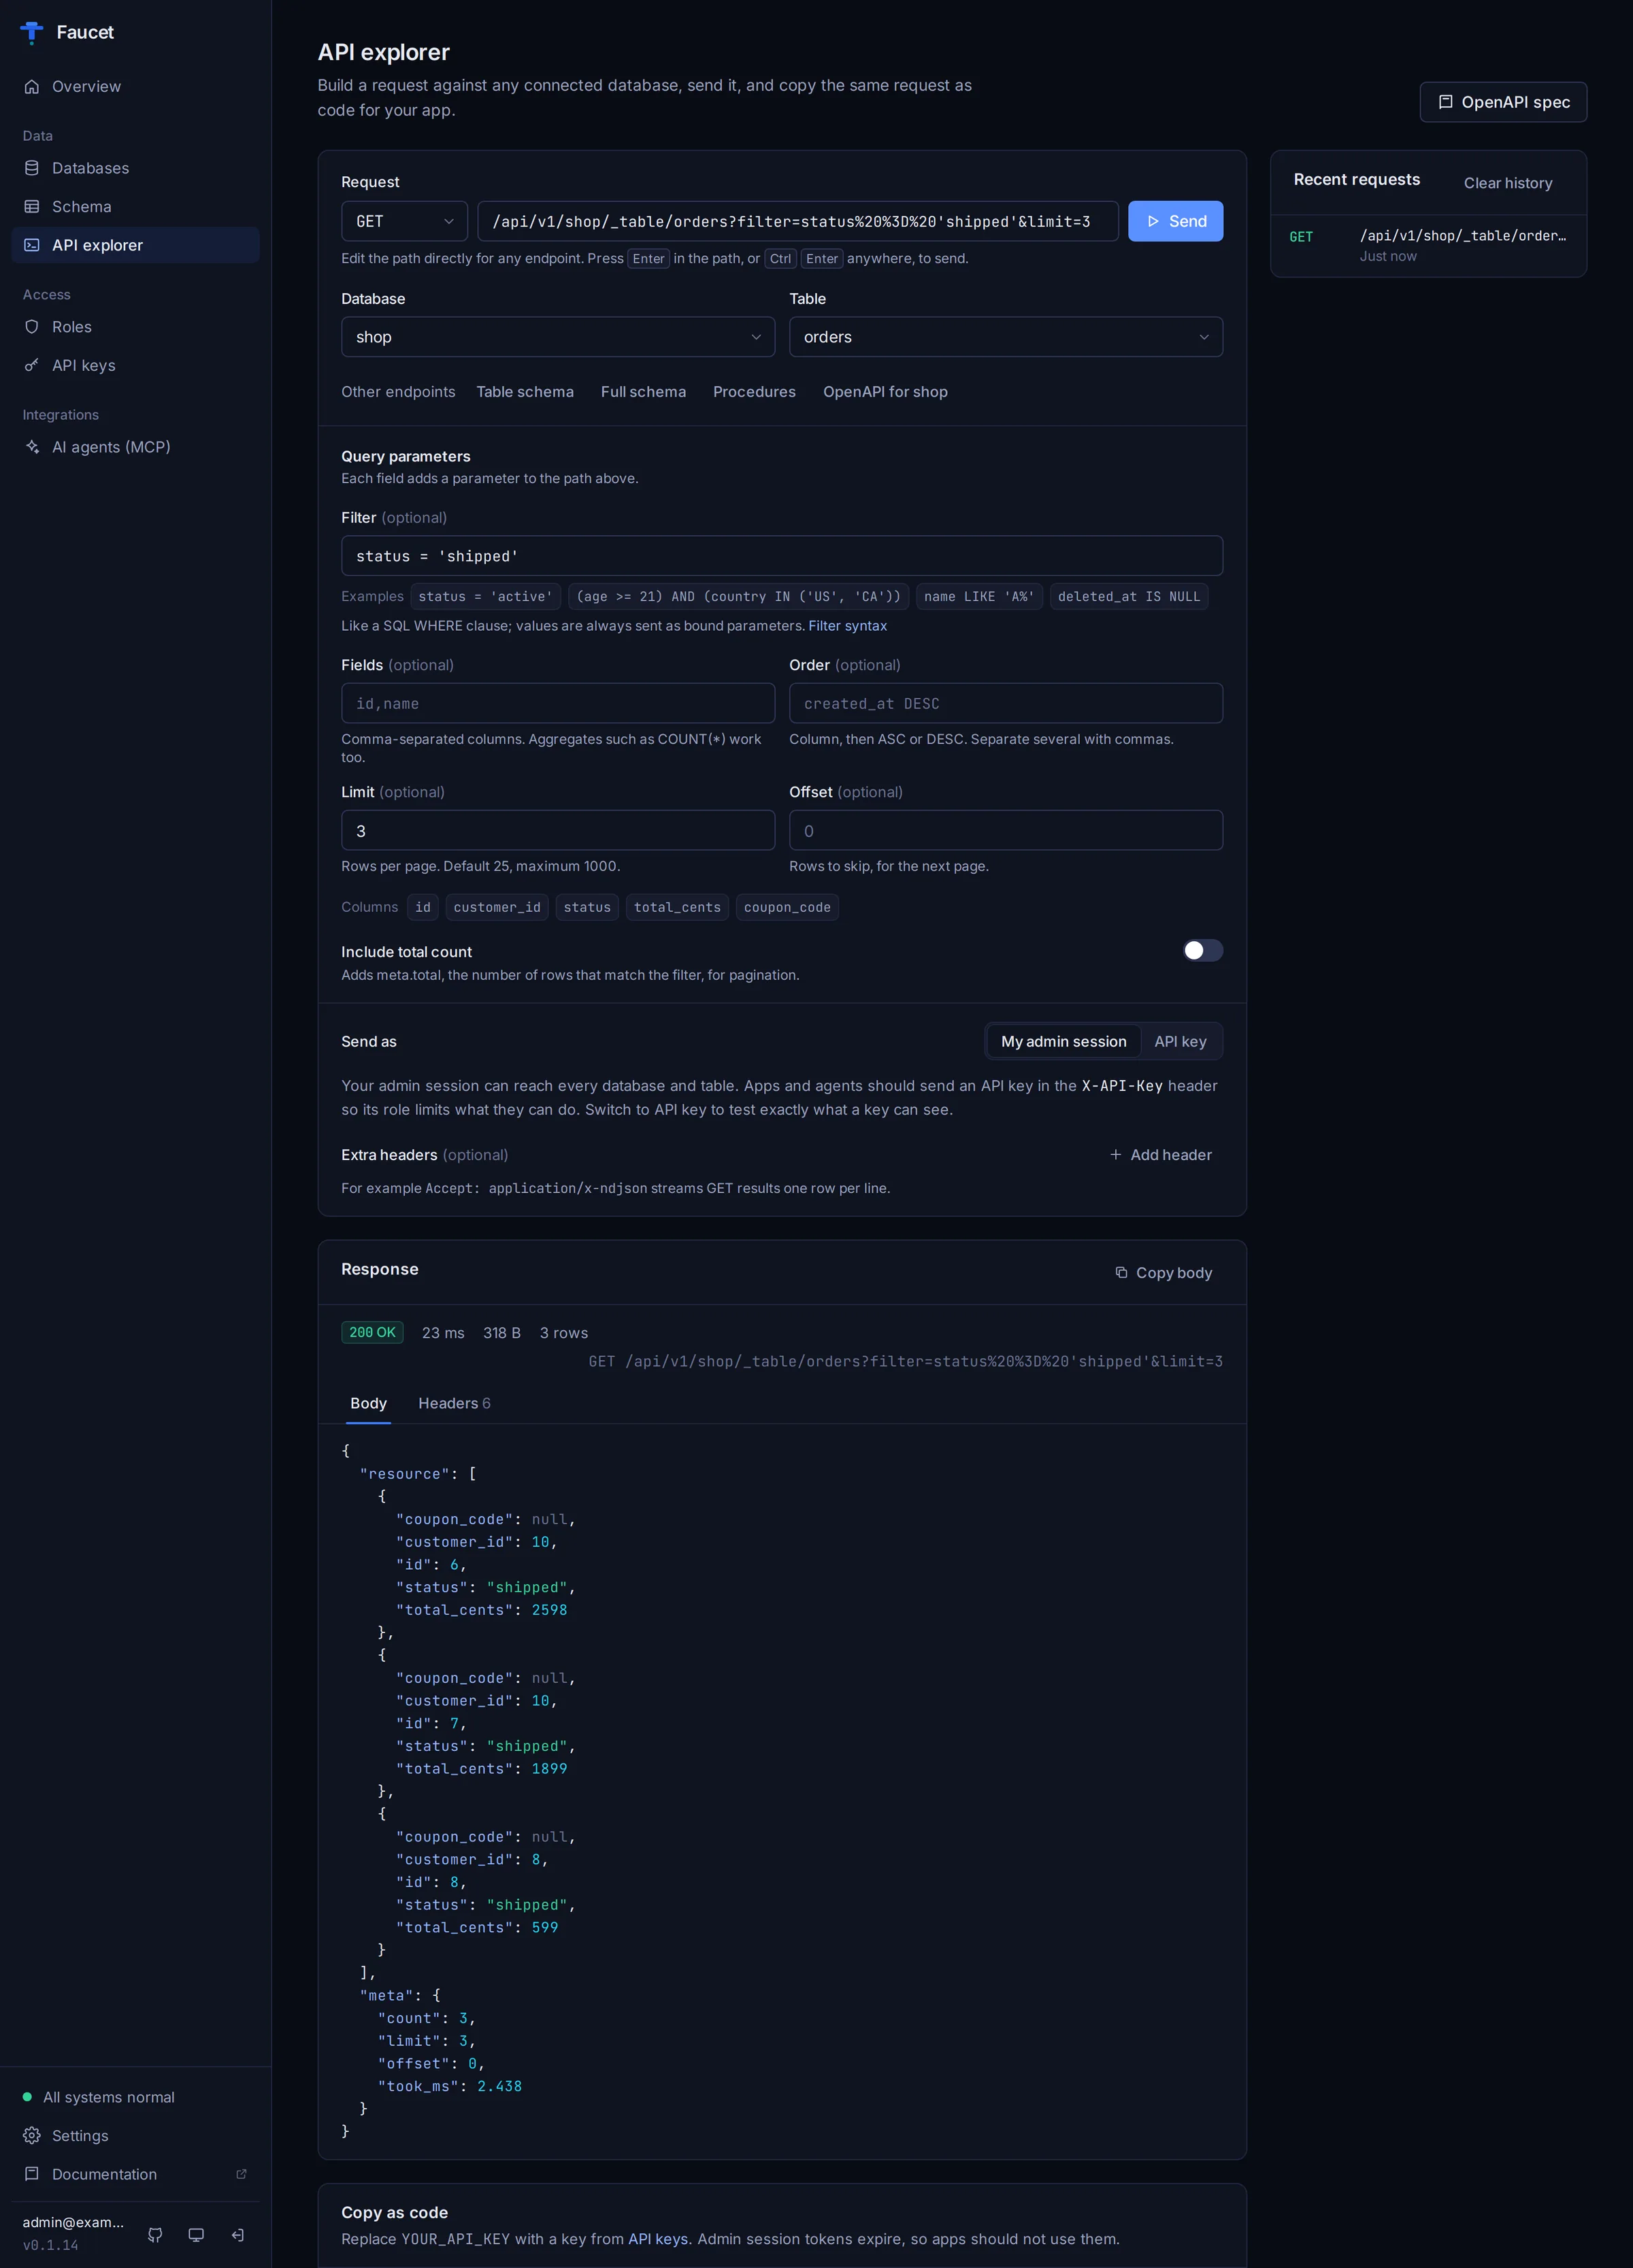Open the Full schema endpoint
The height and width of the screenshot is (2268, 1633).
643,392
